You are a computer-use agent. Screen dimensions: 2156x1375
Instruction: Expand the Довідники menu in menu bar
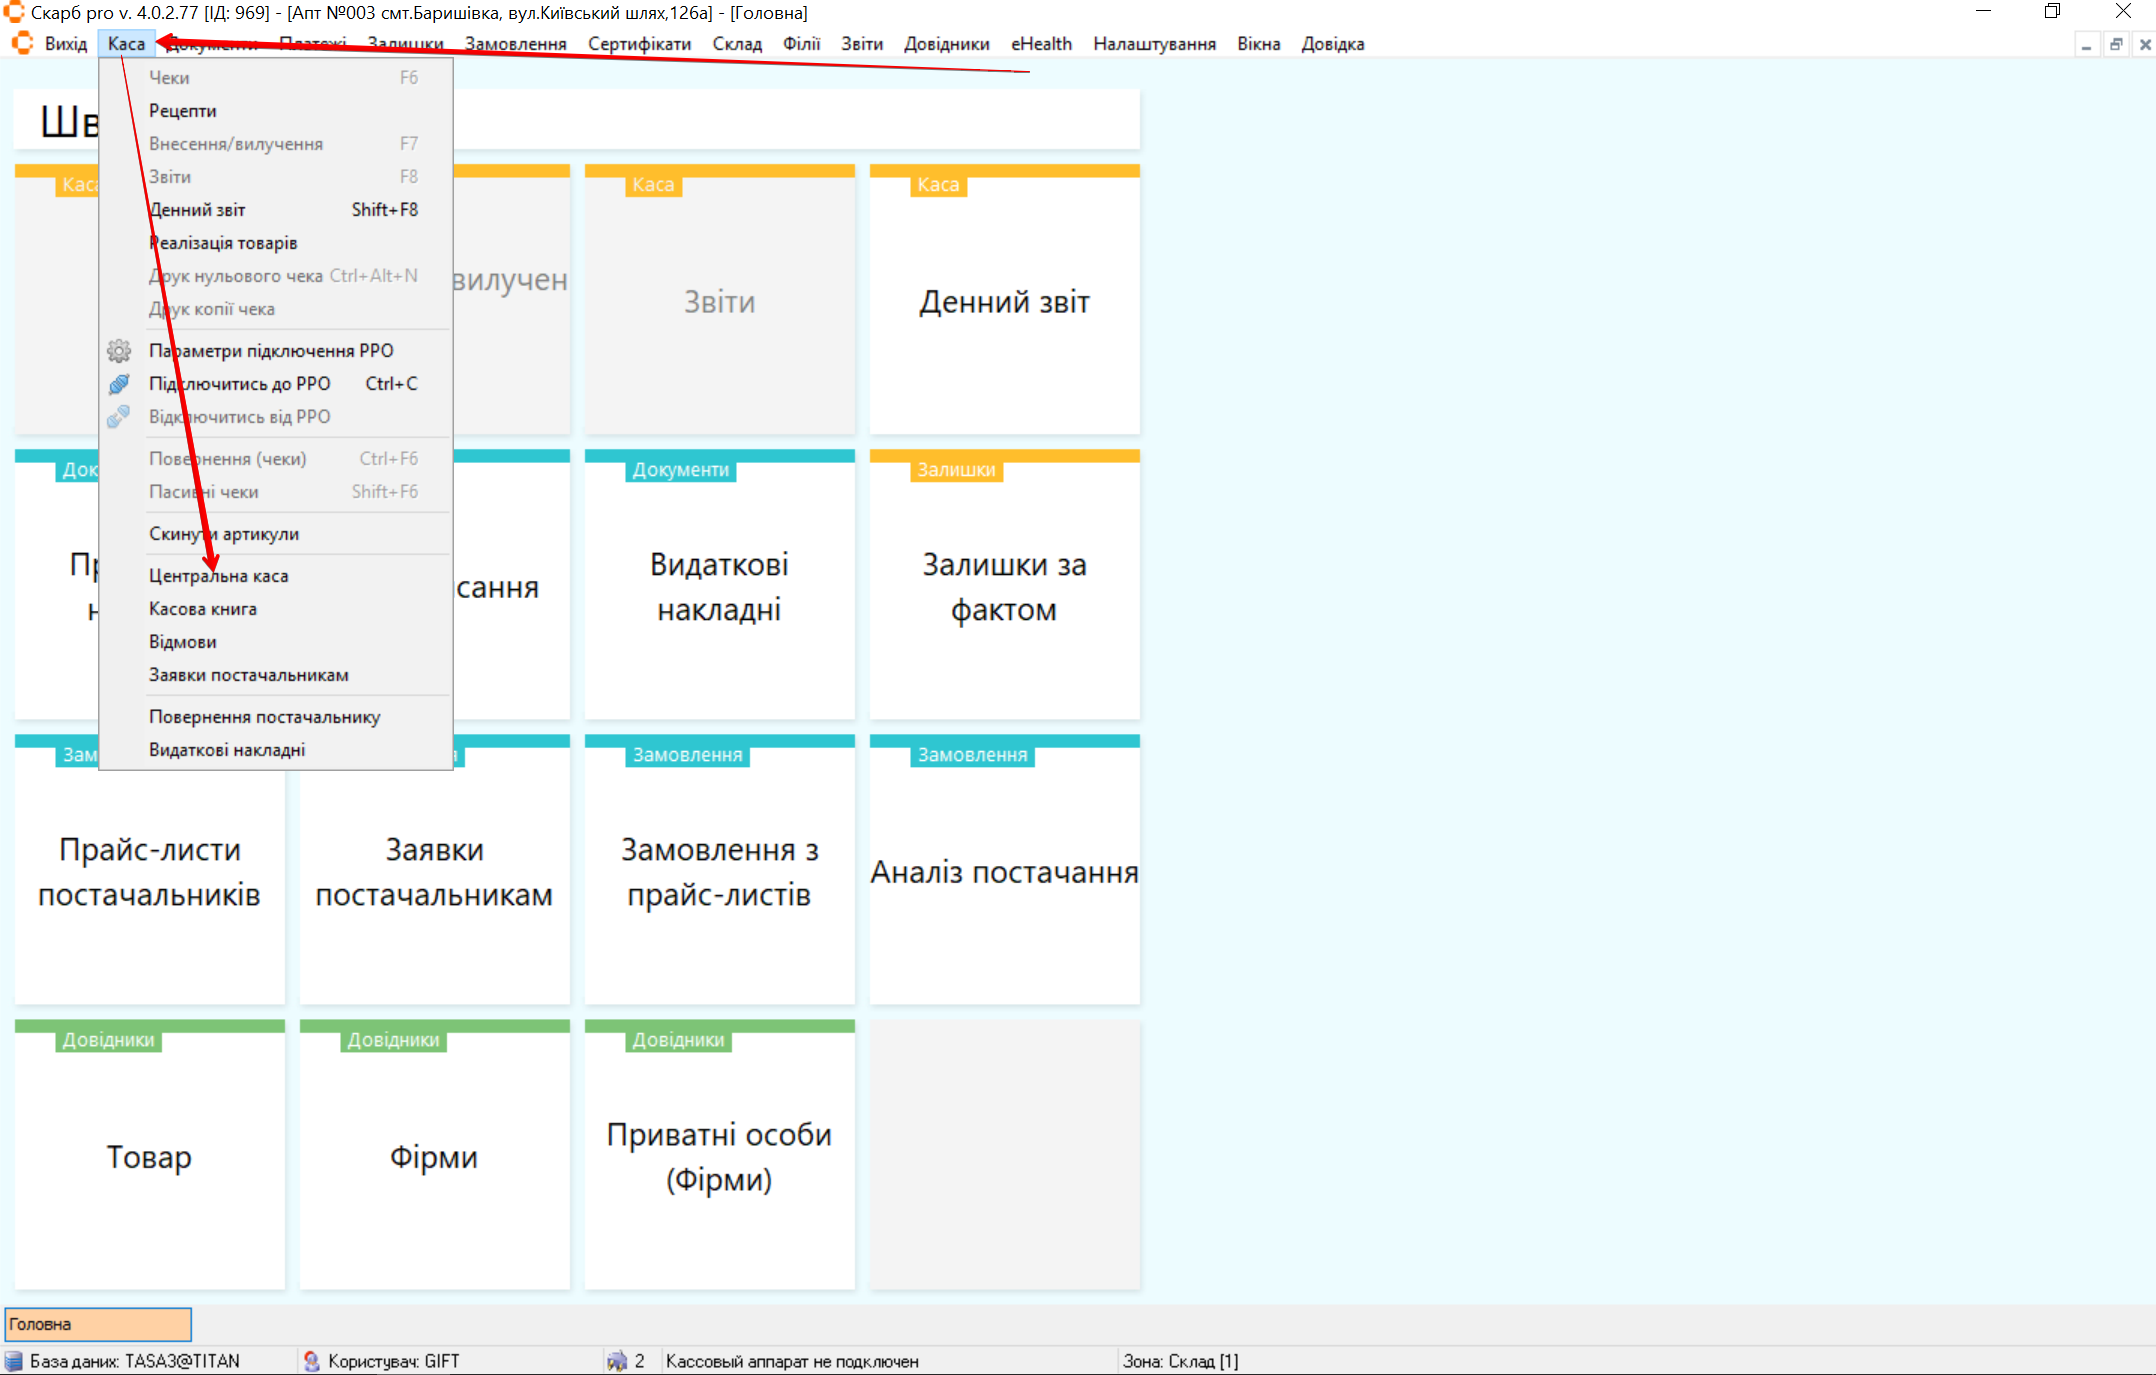tap(946, 44)
